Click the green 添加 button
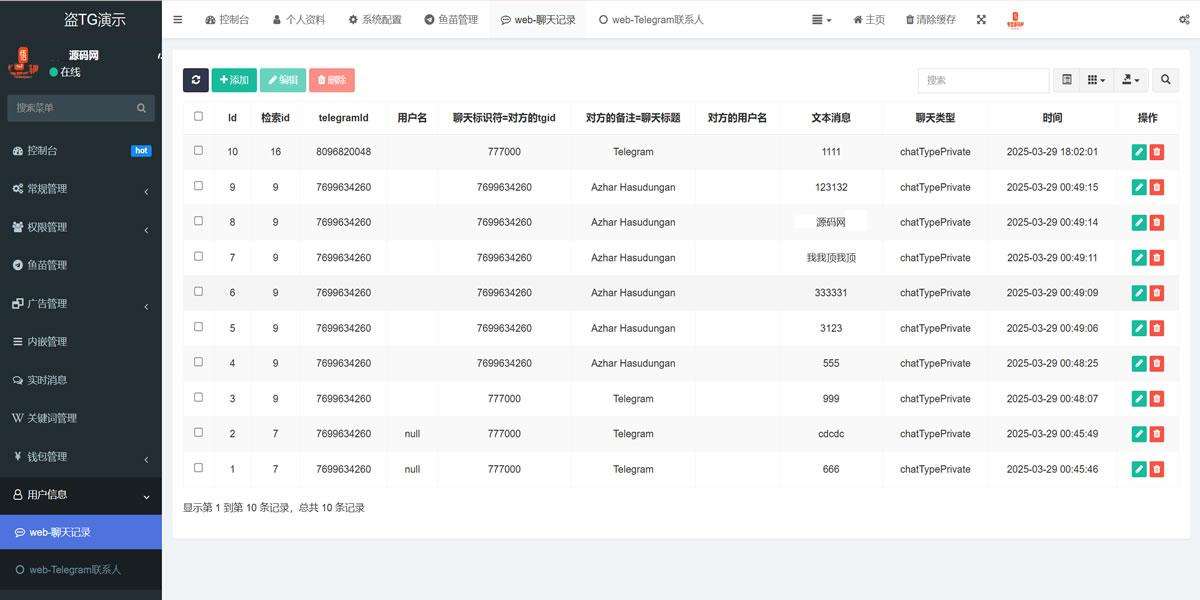Viewport: 1200px width, 600px height. click(234, 80)
